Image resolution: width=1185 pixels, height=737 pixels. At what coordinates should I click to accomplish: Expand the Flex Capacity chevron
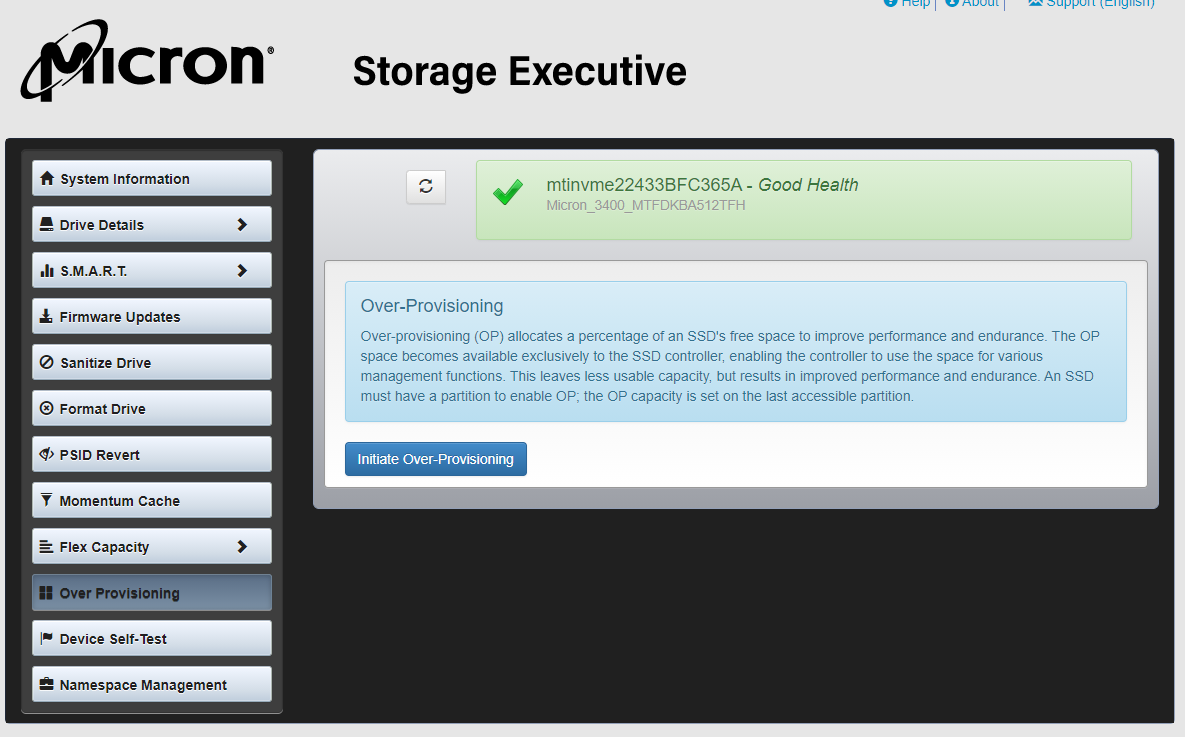(242, 547)
